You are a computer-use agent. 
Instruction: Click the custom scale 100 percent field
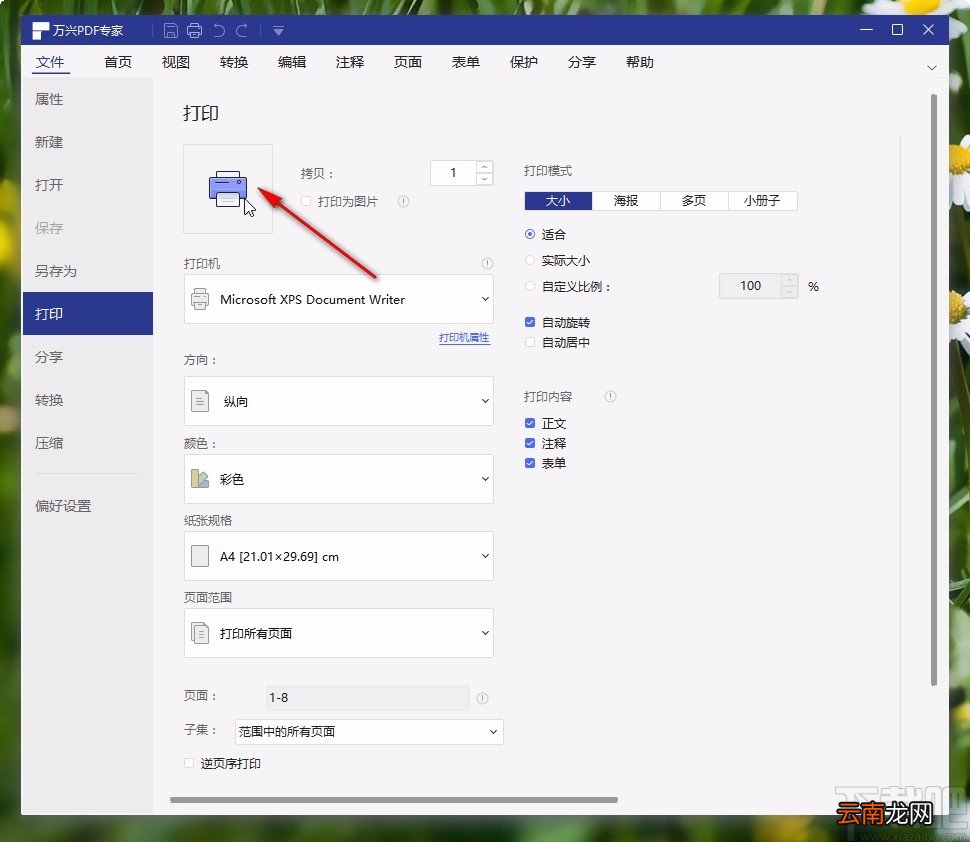tap(750, 286)
